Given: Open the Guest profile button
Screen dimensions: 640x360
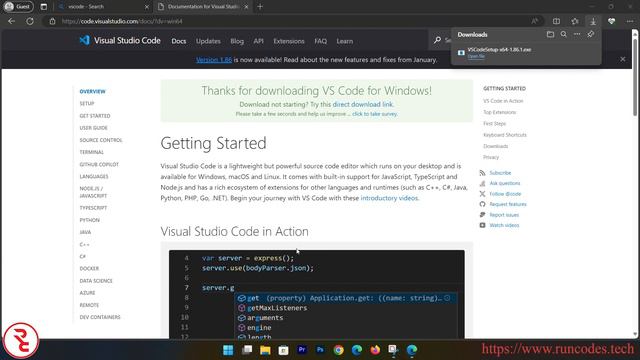Looking at the screenshot, I should [x=18, y=7].
